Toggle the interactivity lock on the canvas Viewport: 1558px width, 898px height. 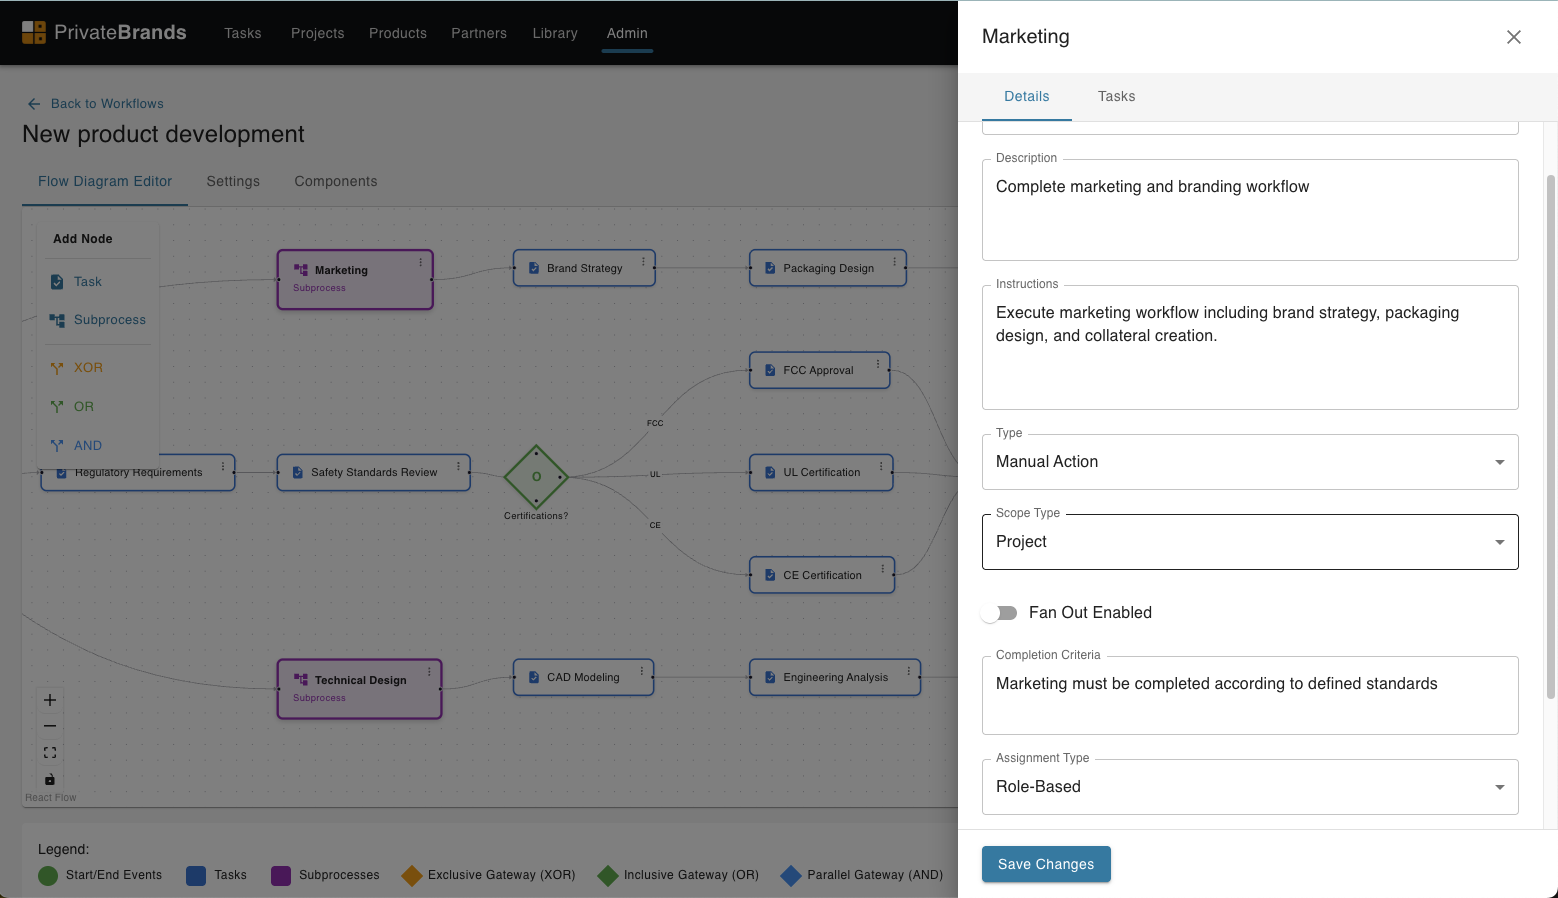[x=49, y=778]
